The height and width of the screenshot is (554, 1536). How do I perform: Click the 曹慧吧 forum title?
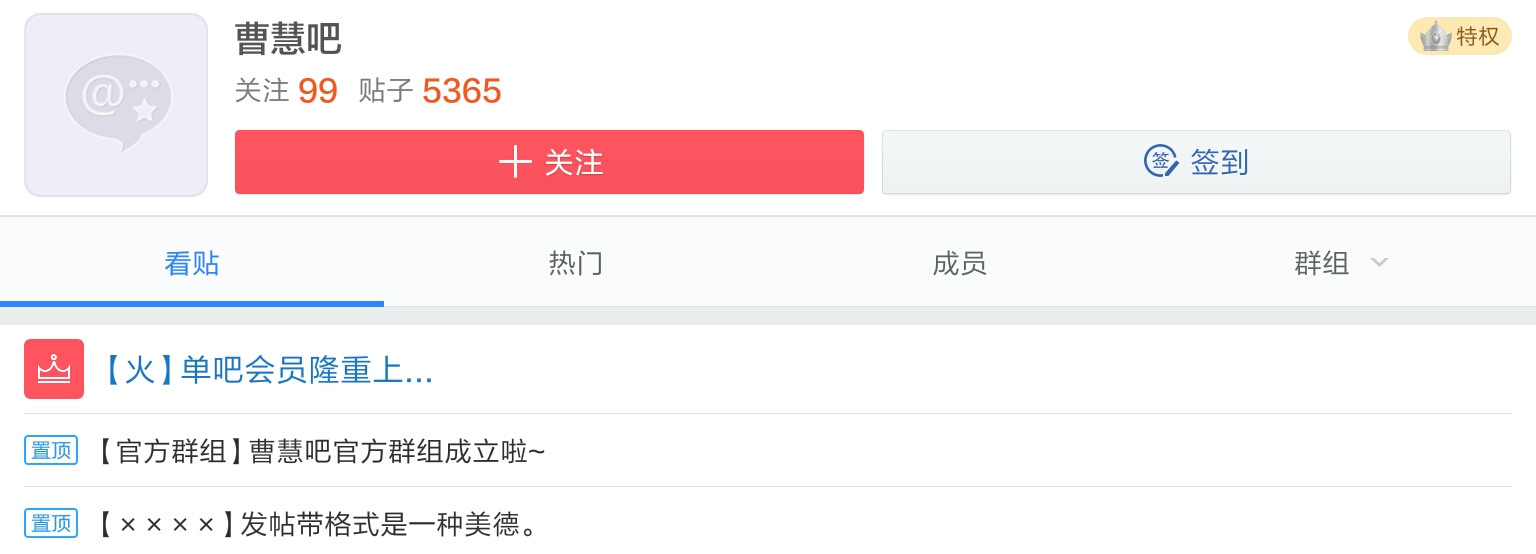click(x=288, y=39)
